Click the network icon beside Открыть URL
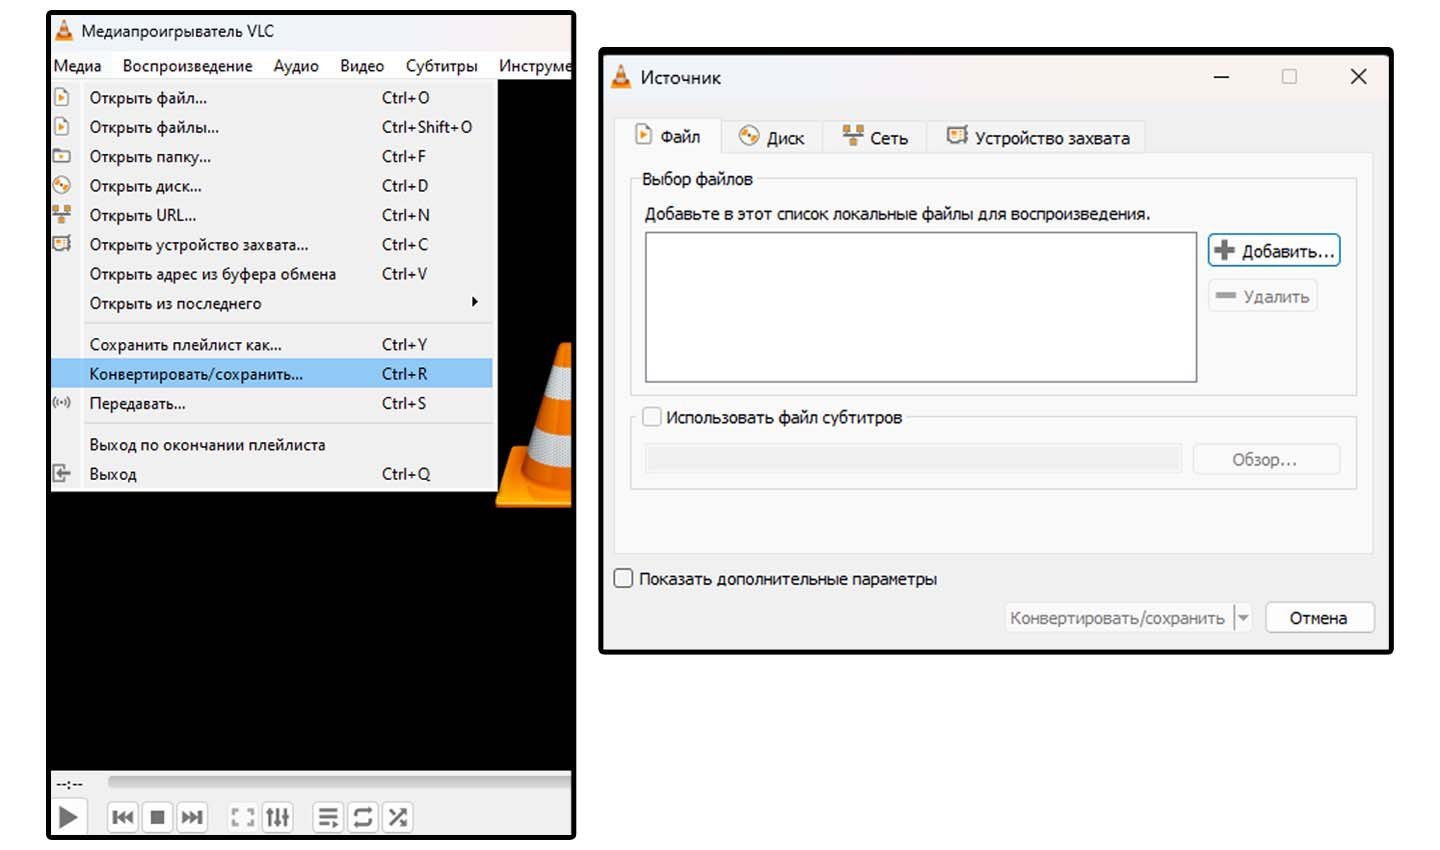This screenshot has height=850, width=1440. (x=62, y=214)
